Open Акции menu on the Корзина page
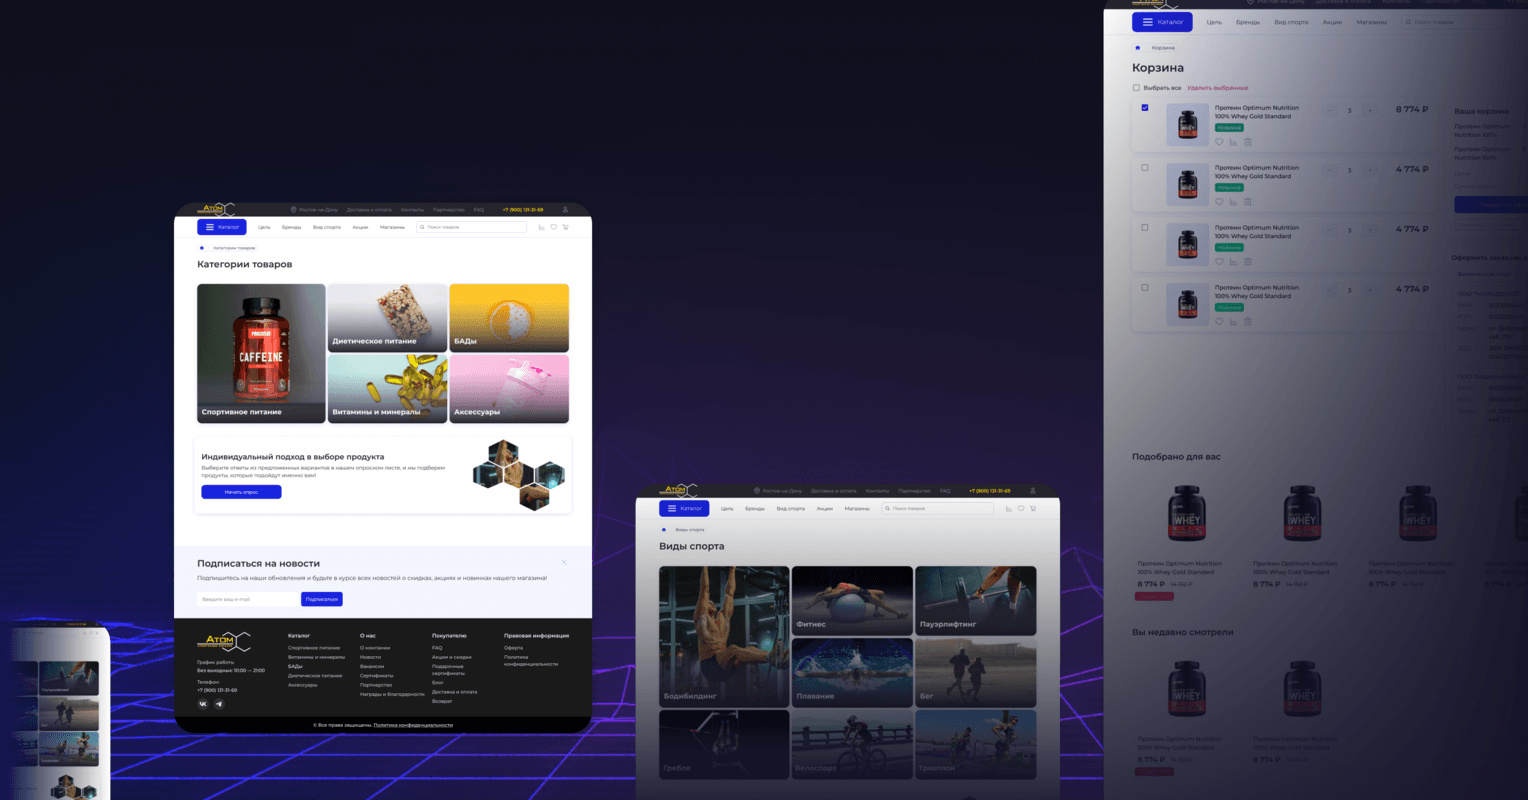The image size is (1528, 800). tap(1332, 22)
